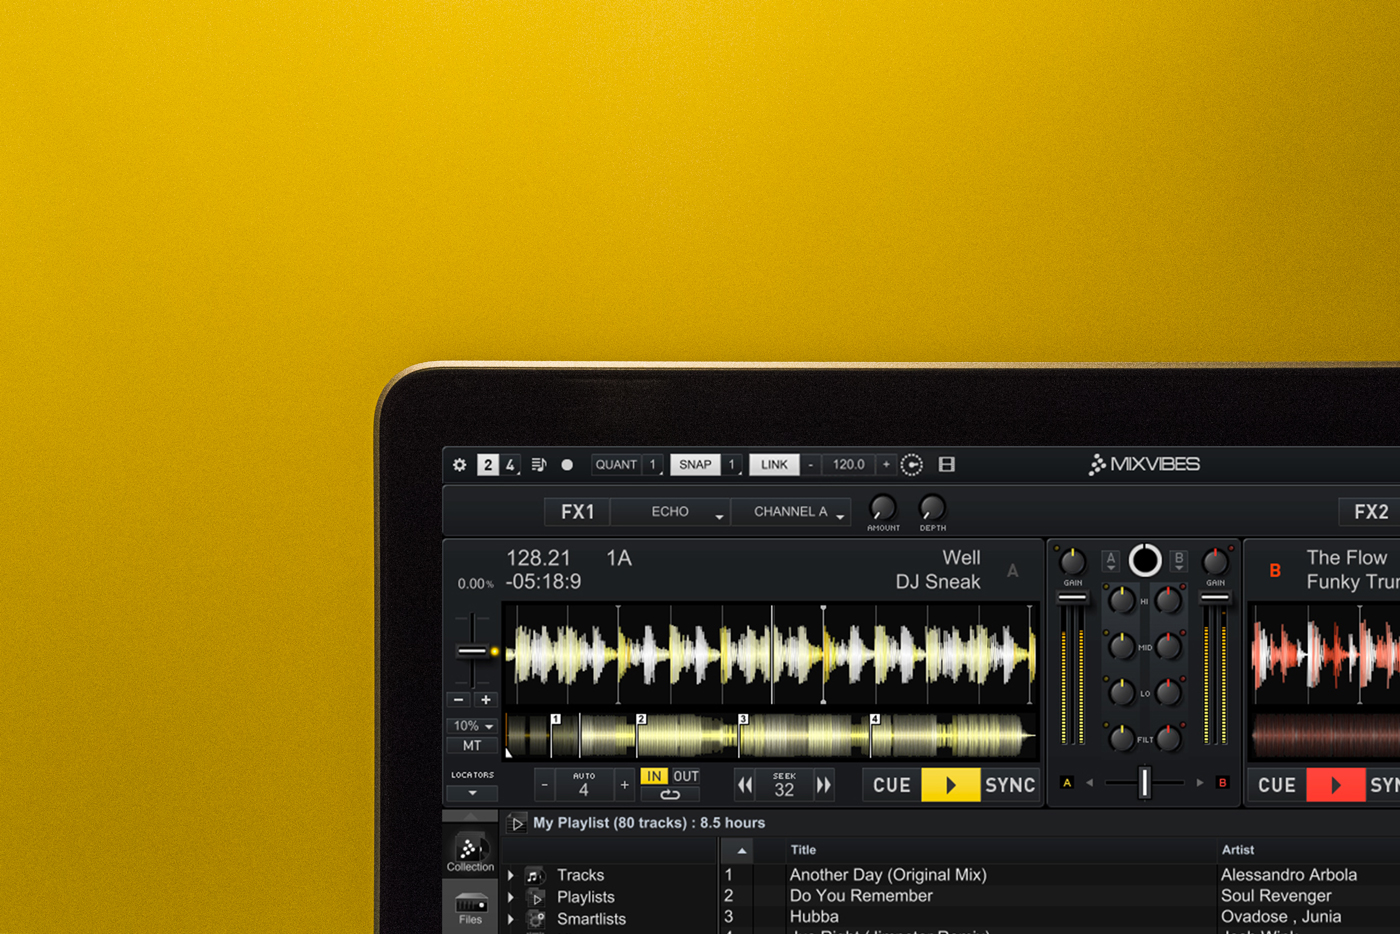The height and width of the screenshot is (934, 1400).
Task: Select the track "Do You Remember"
Action: point(861,896)
